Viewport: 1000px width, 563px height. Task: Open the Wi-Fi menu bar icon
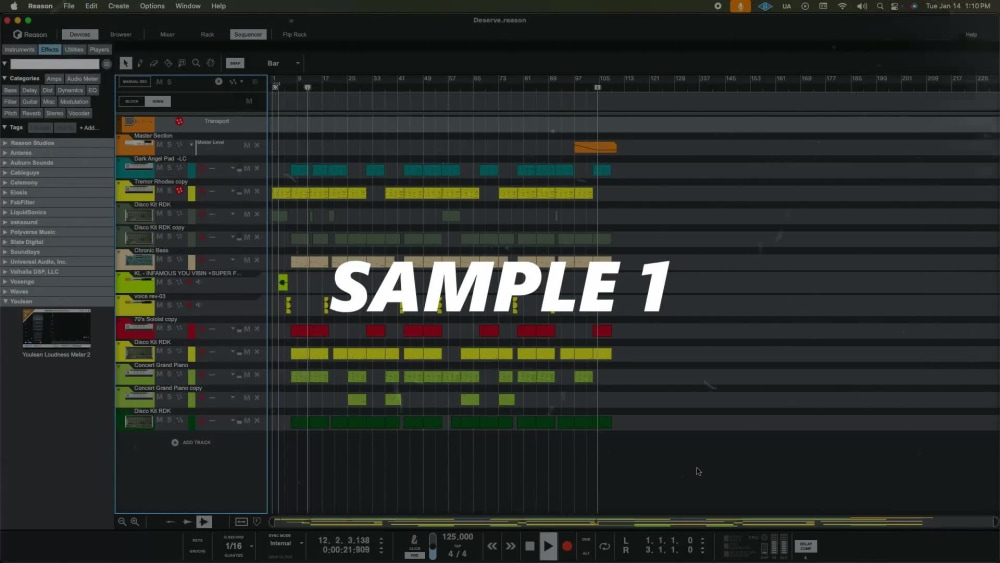[842, 6]
